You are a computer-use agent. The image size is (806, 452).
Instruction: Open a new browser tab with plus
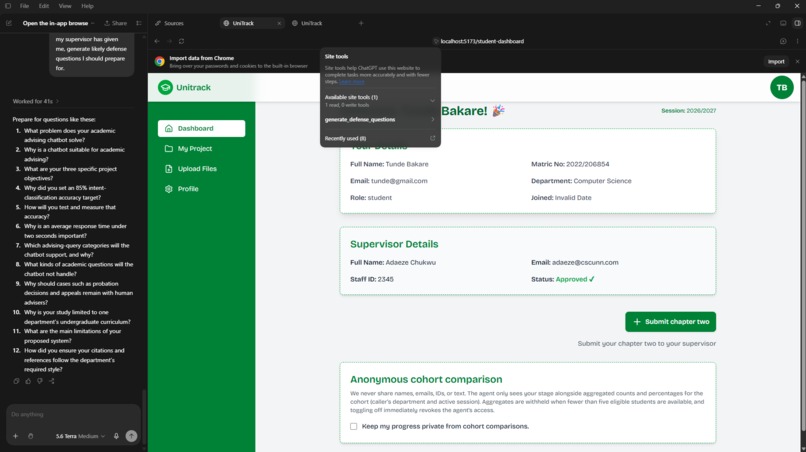[361, 23]
